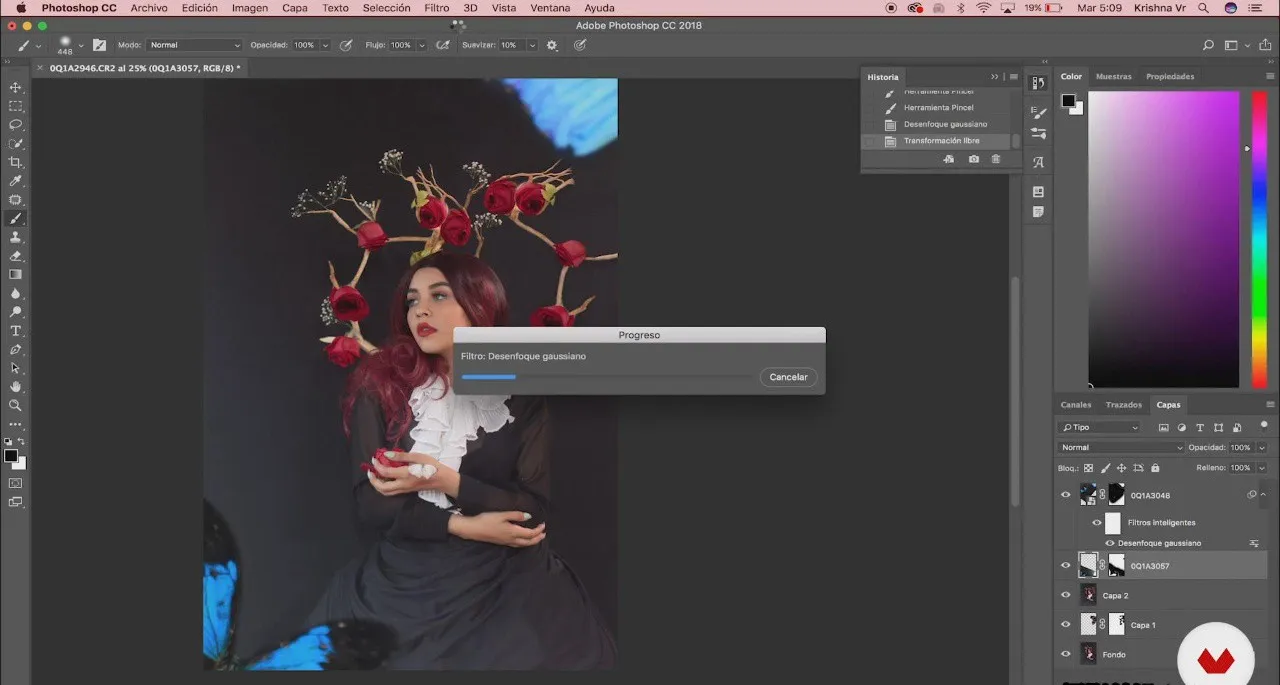
Task: Select the Hand tool
Action: [x=15, y=387]
